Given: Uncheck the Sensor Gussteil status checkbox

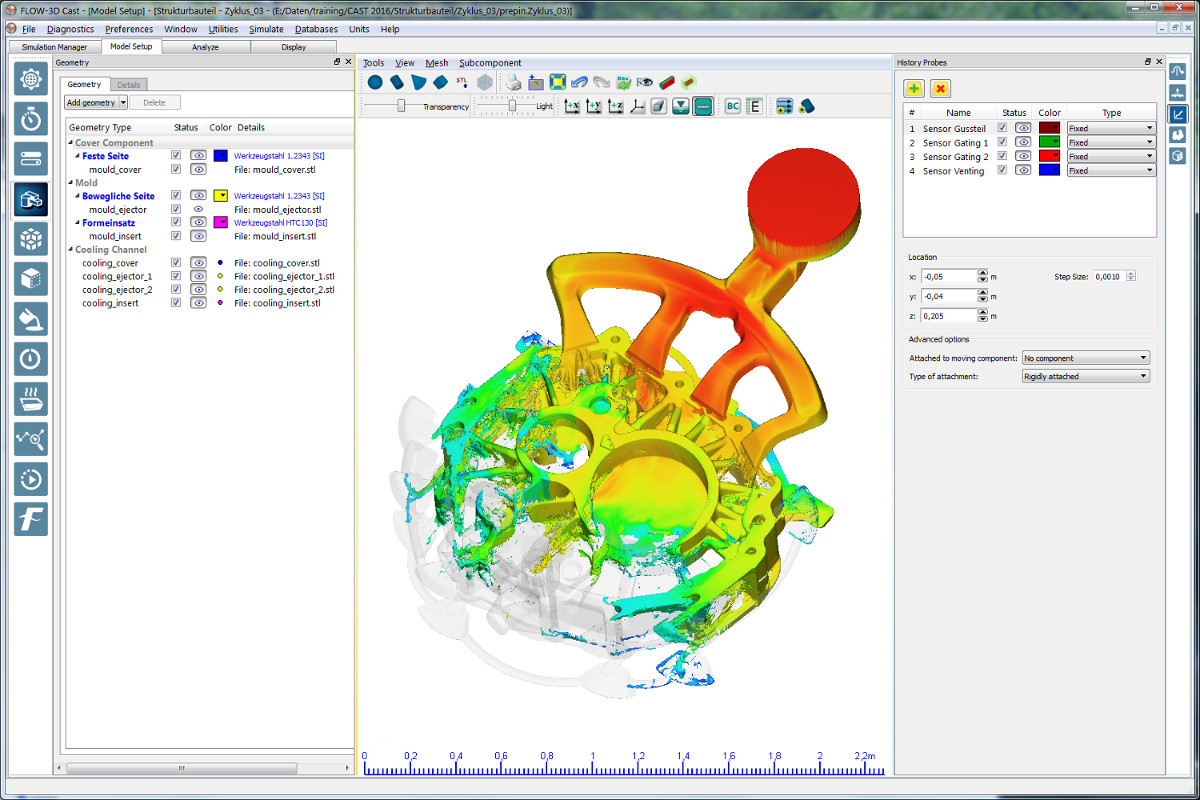Looking at the screenshot, I should pyautogui.click(x=1002, y=128).
